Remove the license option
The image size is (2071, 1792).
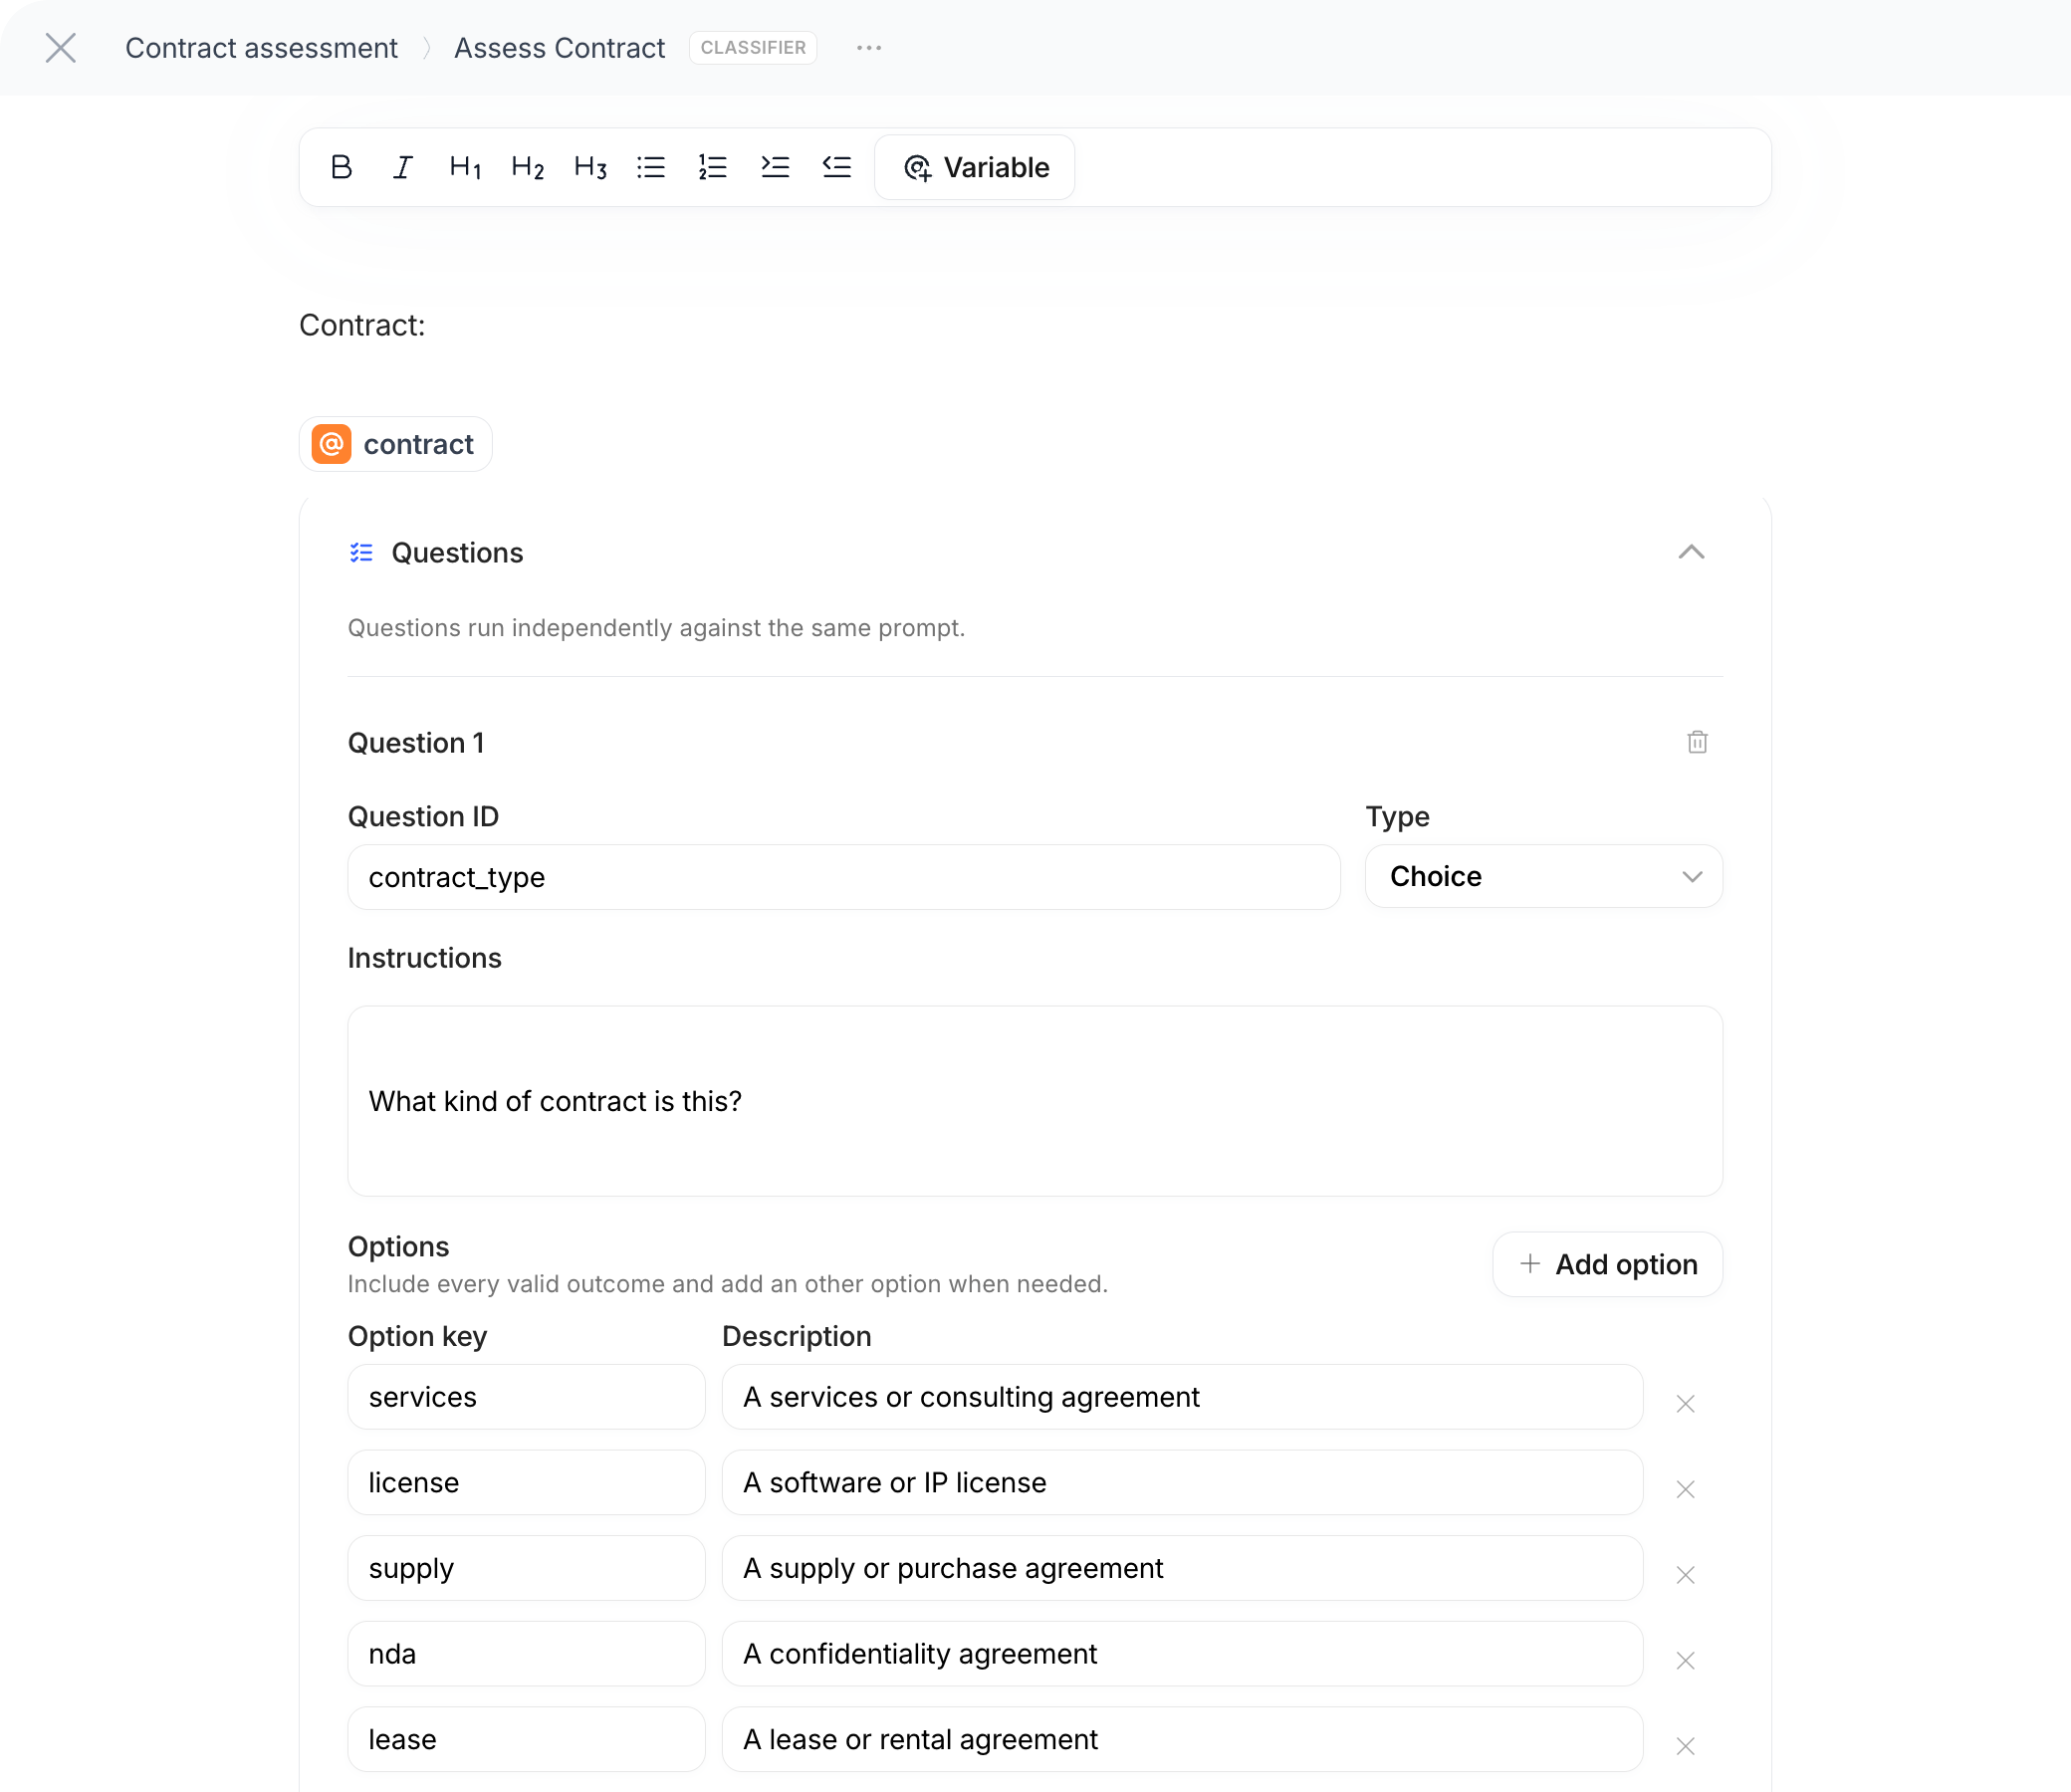[1685, 1490]
